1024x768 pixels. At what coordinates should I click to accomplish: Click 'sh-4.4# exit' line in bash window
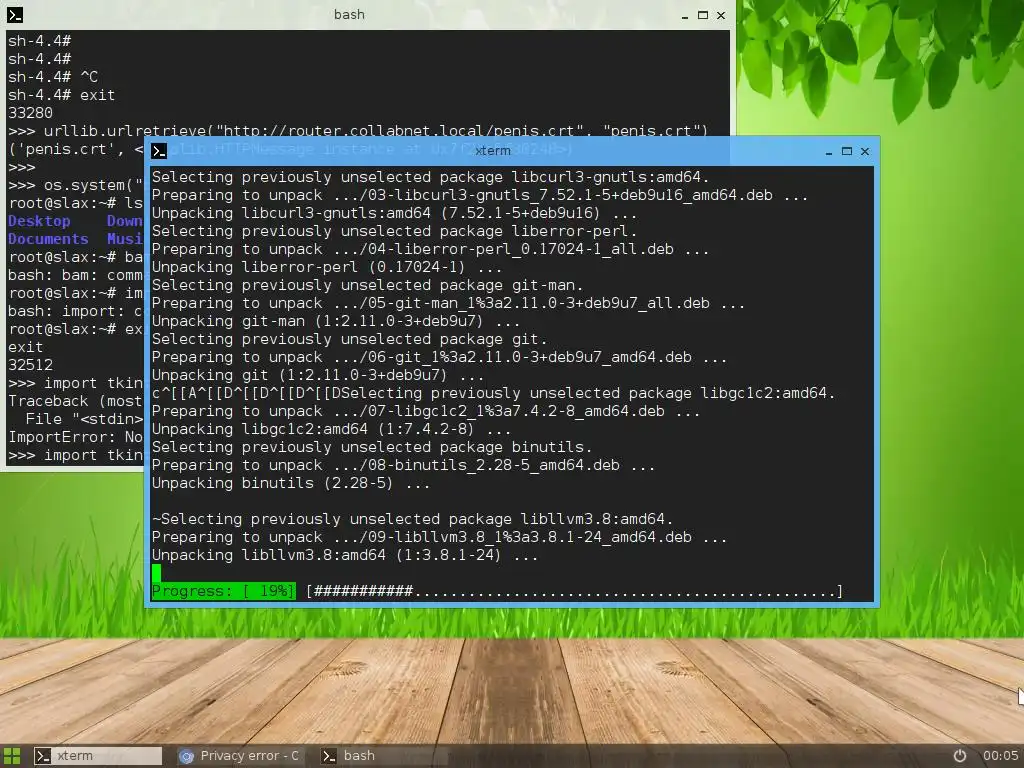61,95
